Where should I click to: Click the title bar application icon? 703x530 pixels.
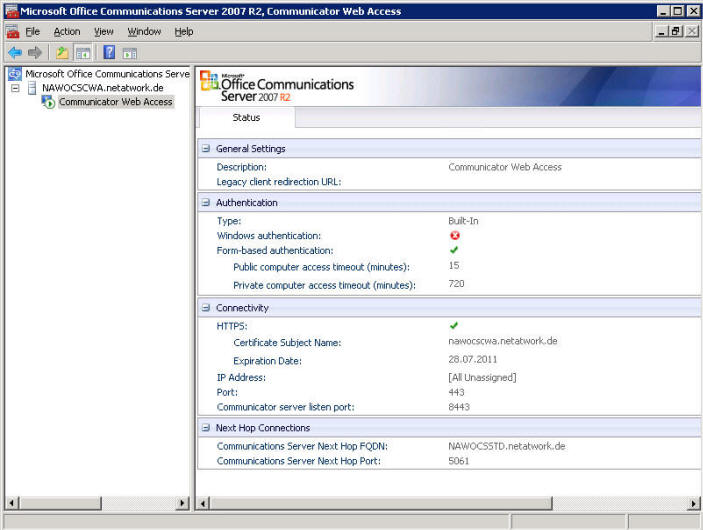pyautogui.click(x=12, y=11)
